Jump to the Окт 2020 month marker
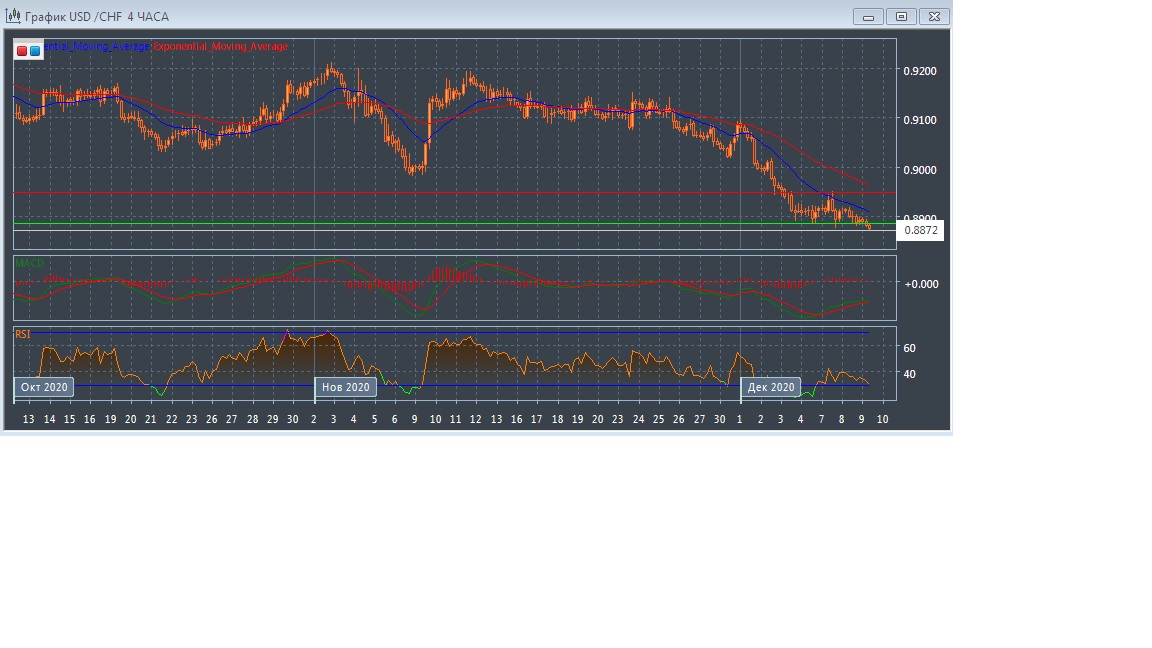 (45, 387)
